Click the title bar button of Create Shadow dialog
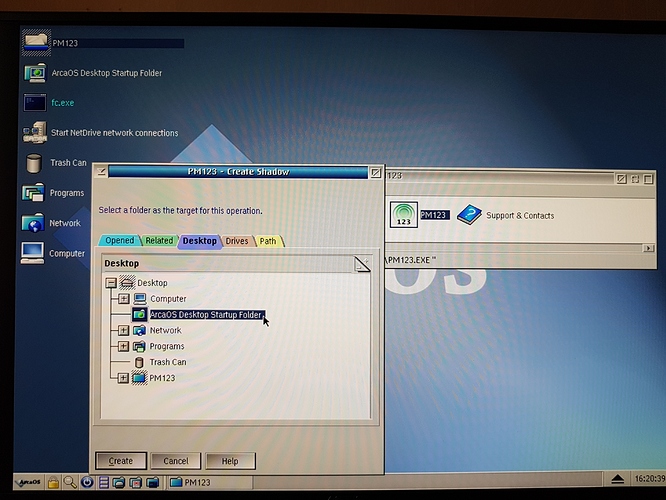The height and width of the screenshot is (500, 666). 375,172
